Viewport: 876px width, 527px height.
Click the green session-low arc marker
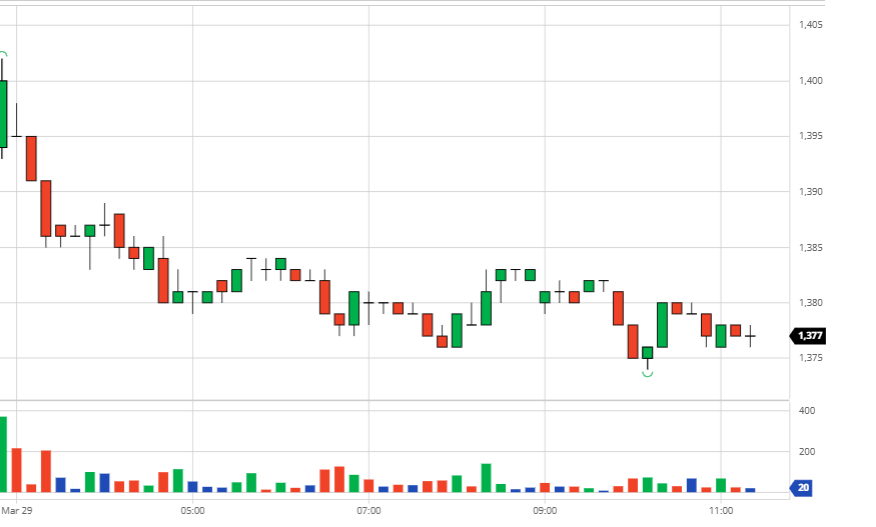pos(648,373)
